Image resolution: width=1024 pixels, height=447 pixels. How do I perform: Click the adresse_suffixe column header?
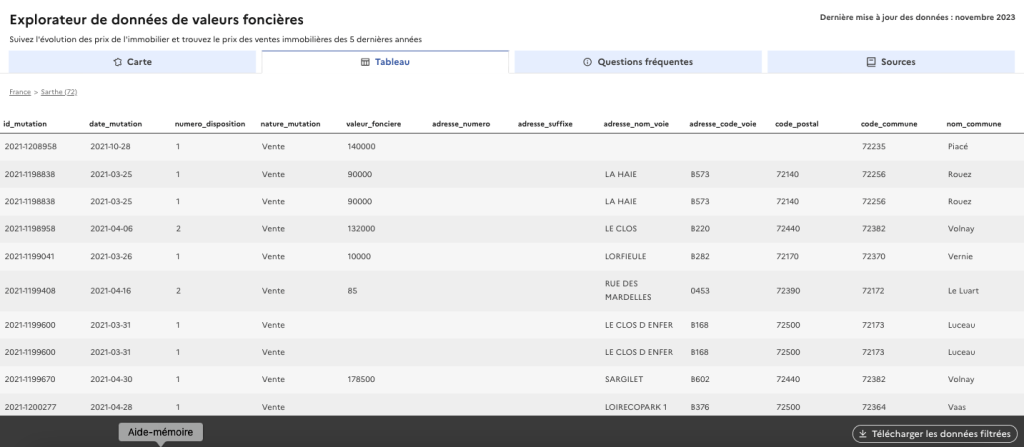(x=545, y=124)
